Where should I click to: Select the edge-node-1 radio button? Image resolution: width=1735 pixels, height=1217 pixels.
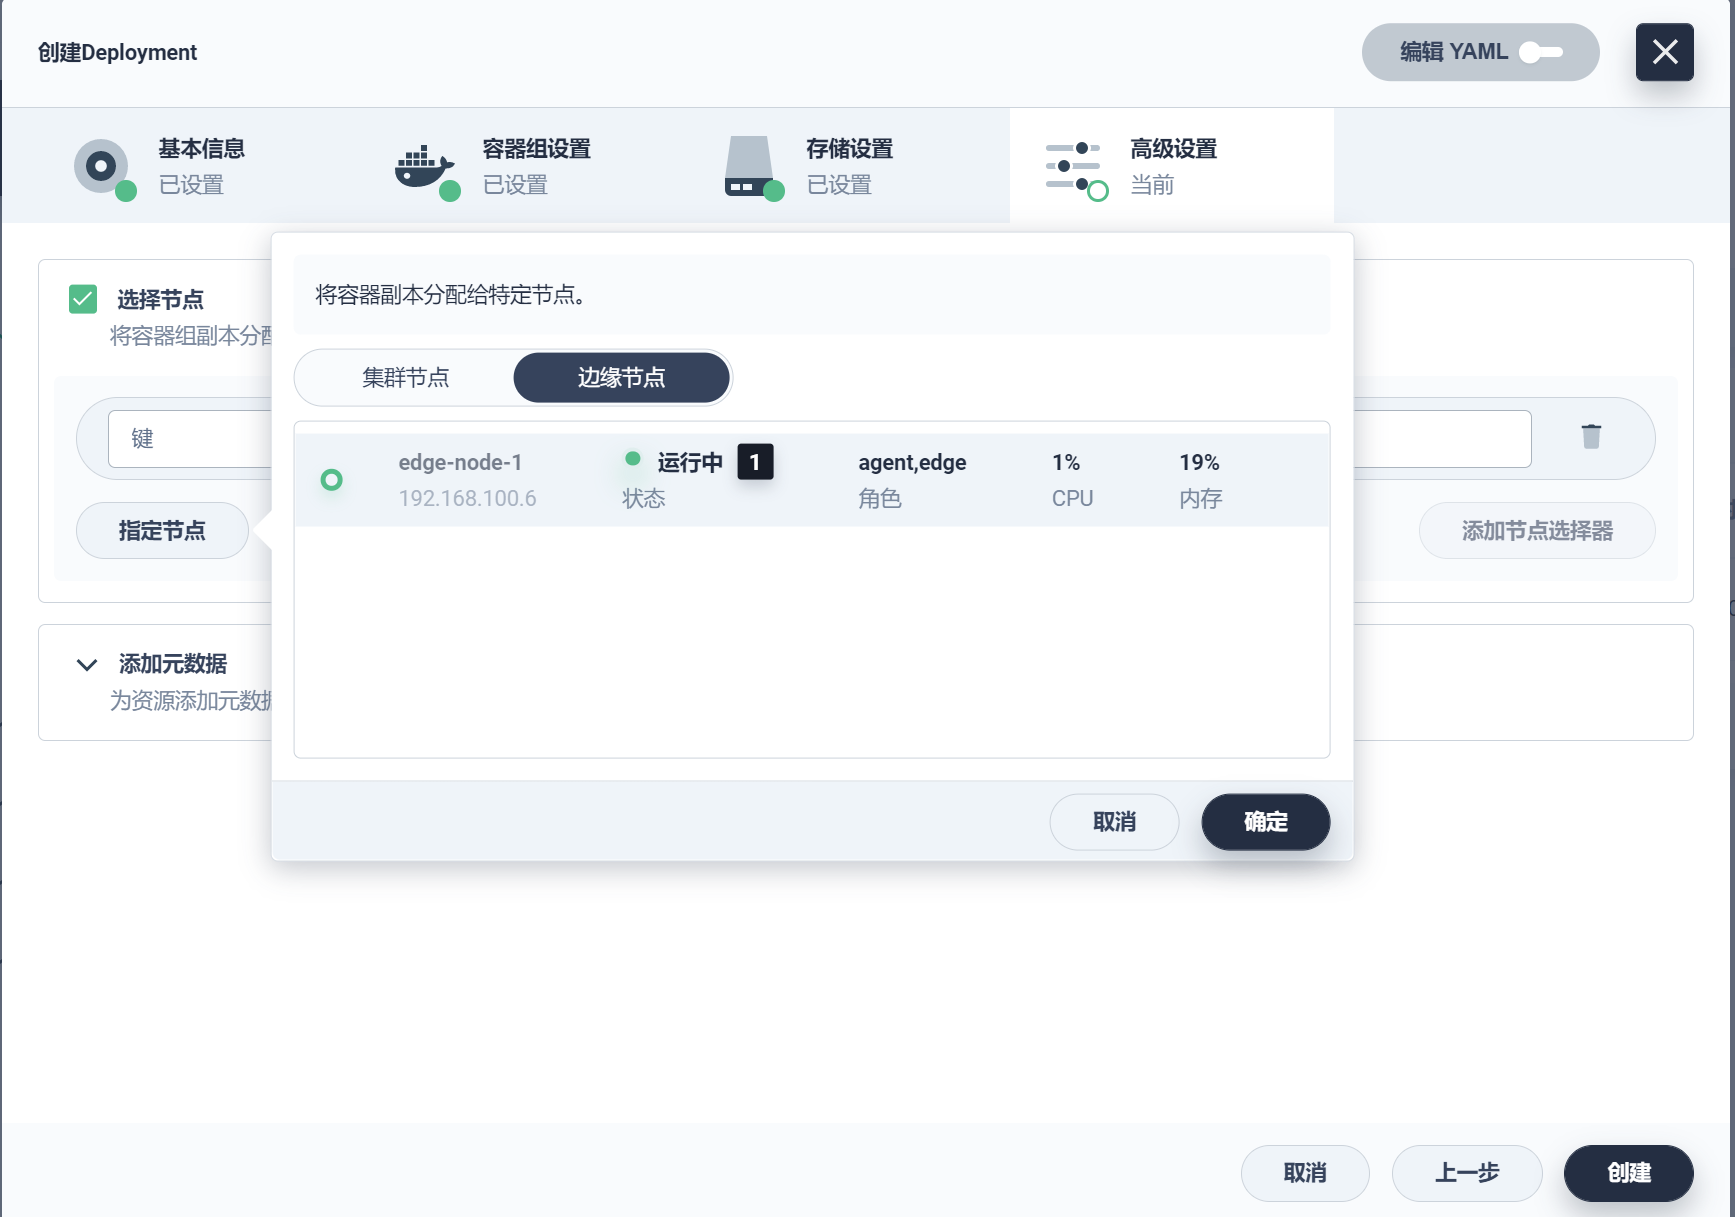331,480
